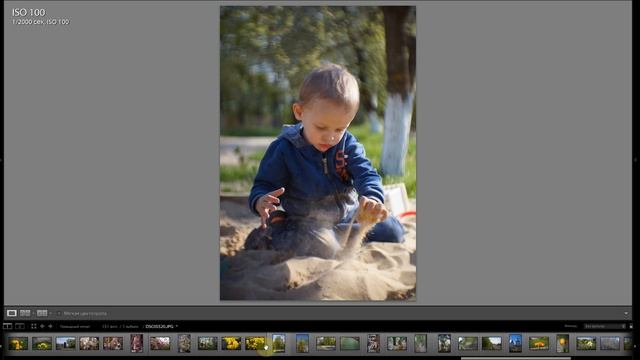Image resolution: width=640 pixels, height=360 pixels.
Task: Open the main window display mode icon
Action: click(7, 326)
